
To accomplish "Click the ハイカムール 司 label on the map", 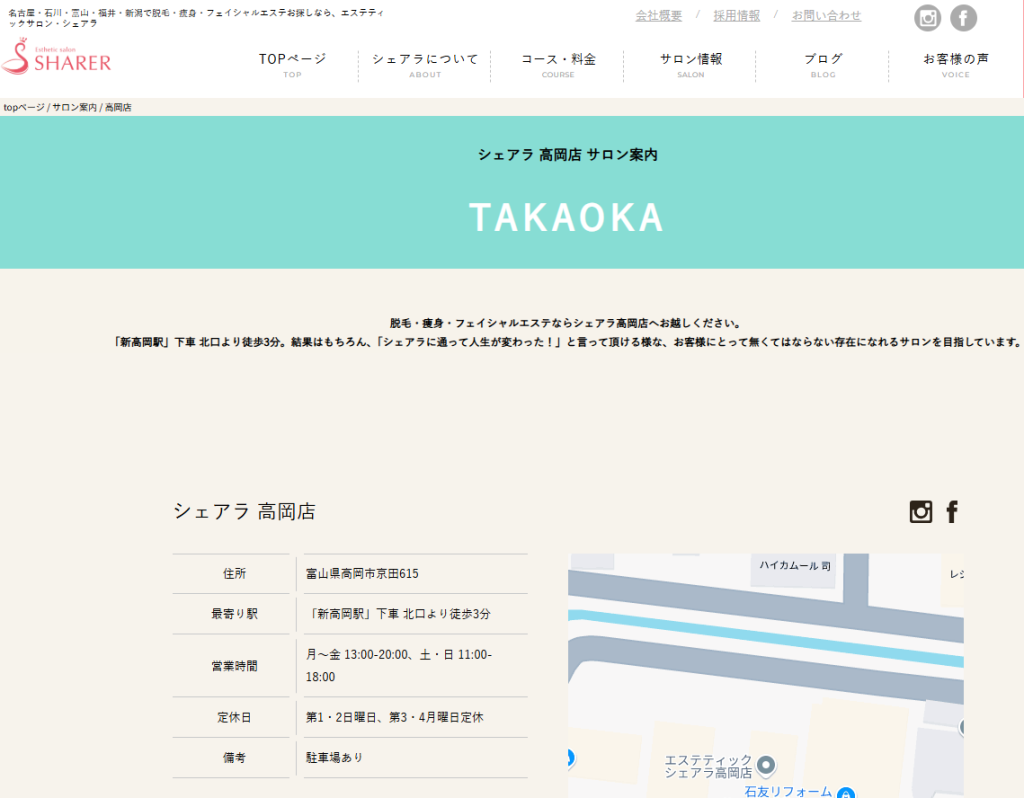I will click(x=794, y=566).
